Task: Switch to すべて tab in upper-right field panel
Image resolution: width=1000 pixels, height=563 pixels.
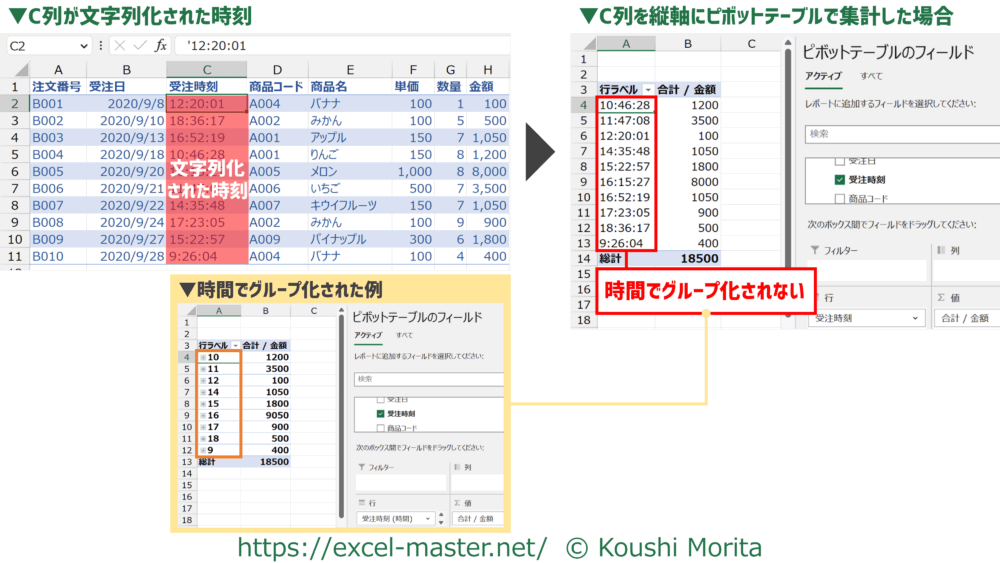Action: 871,76
